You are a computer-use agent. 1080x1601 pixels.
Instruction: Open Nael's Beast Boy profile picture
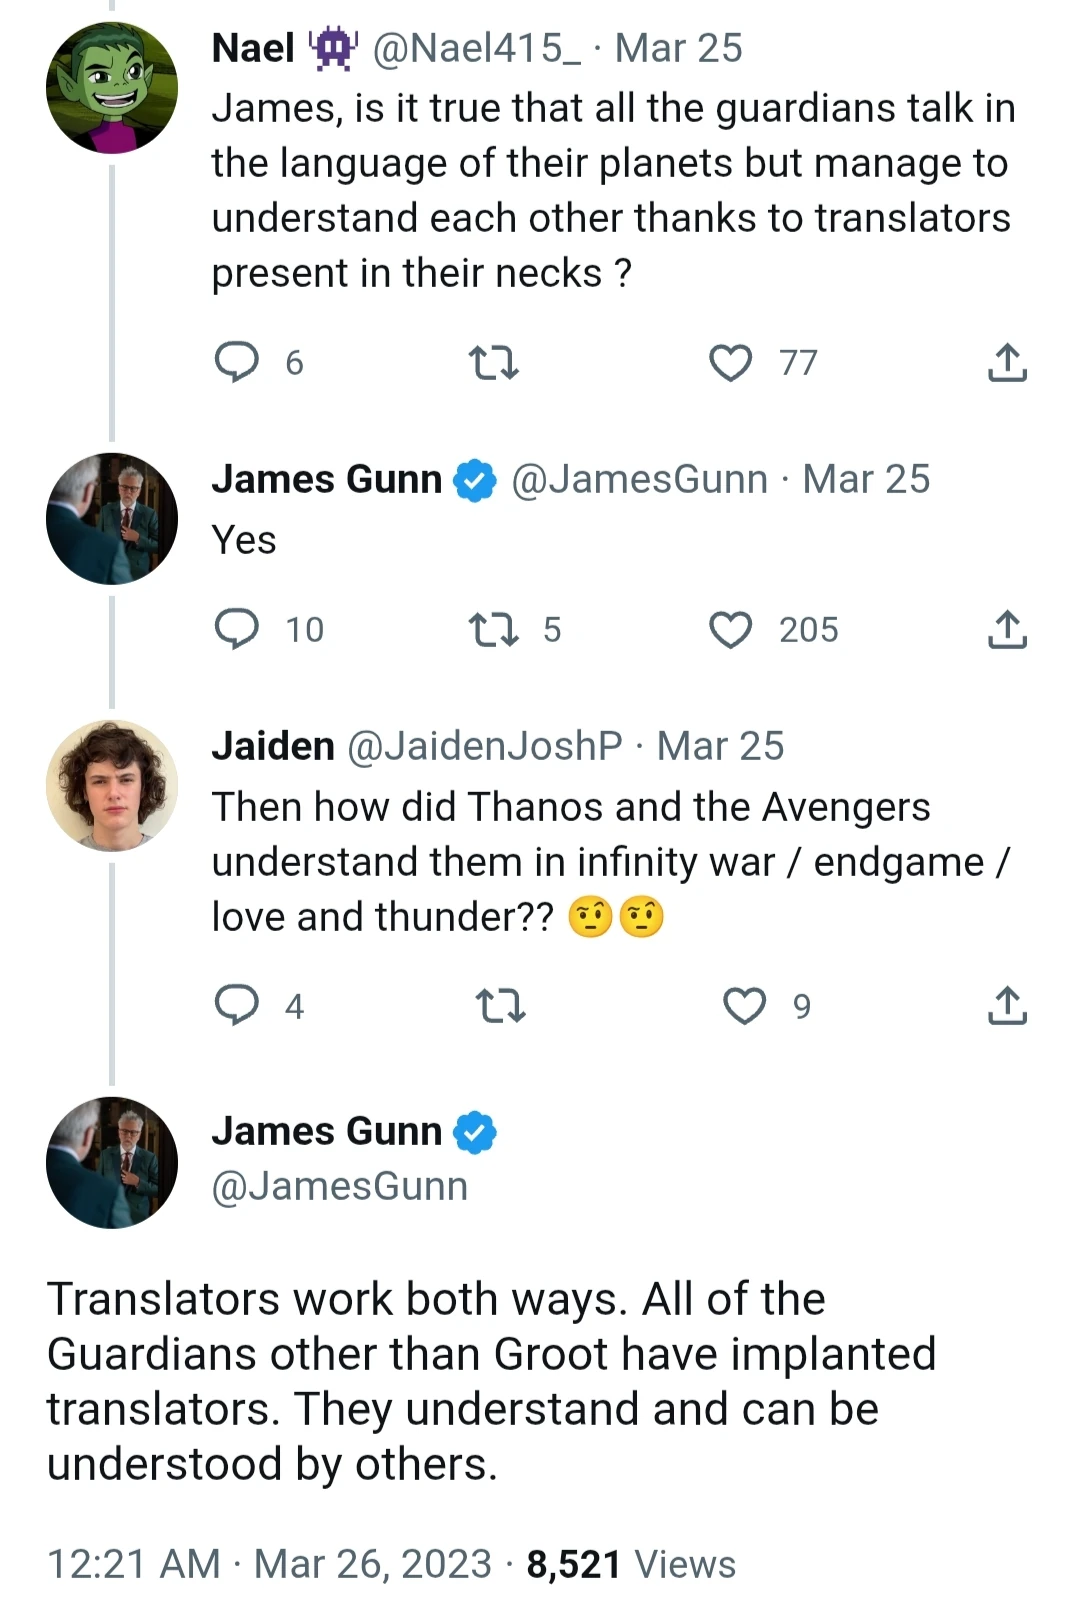pos(112,88)
